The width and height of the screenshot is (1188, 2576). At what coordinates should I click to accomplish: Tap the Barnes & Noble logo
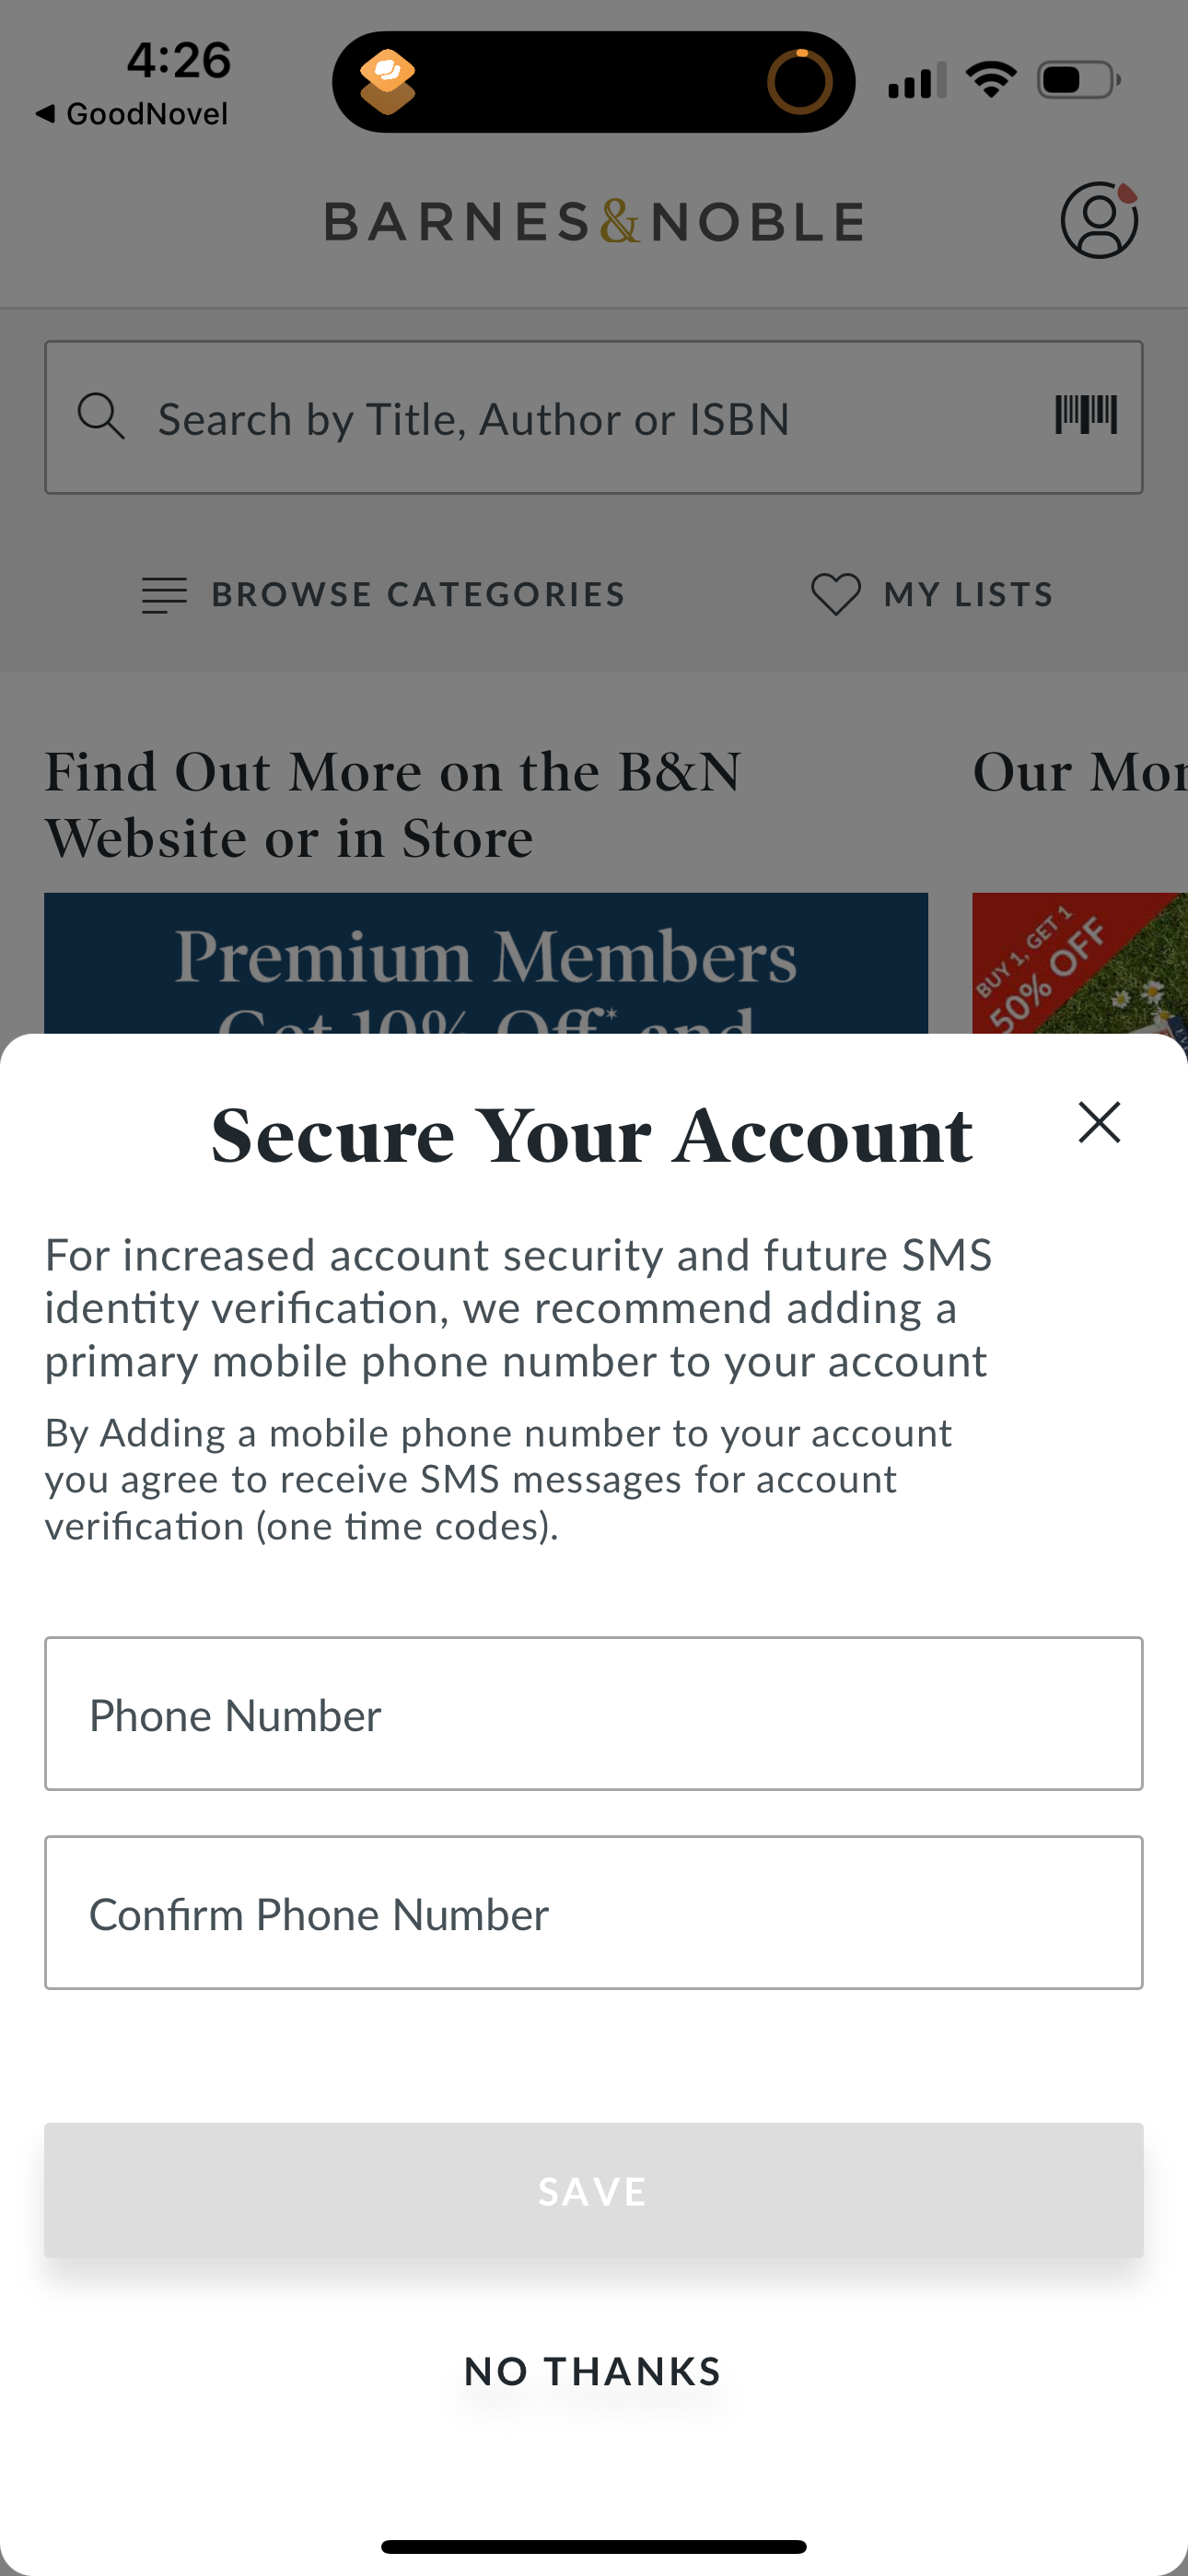(x=594, y=221)
